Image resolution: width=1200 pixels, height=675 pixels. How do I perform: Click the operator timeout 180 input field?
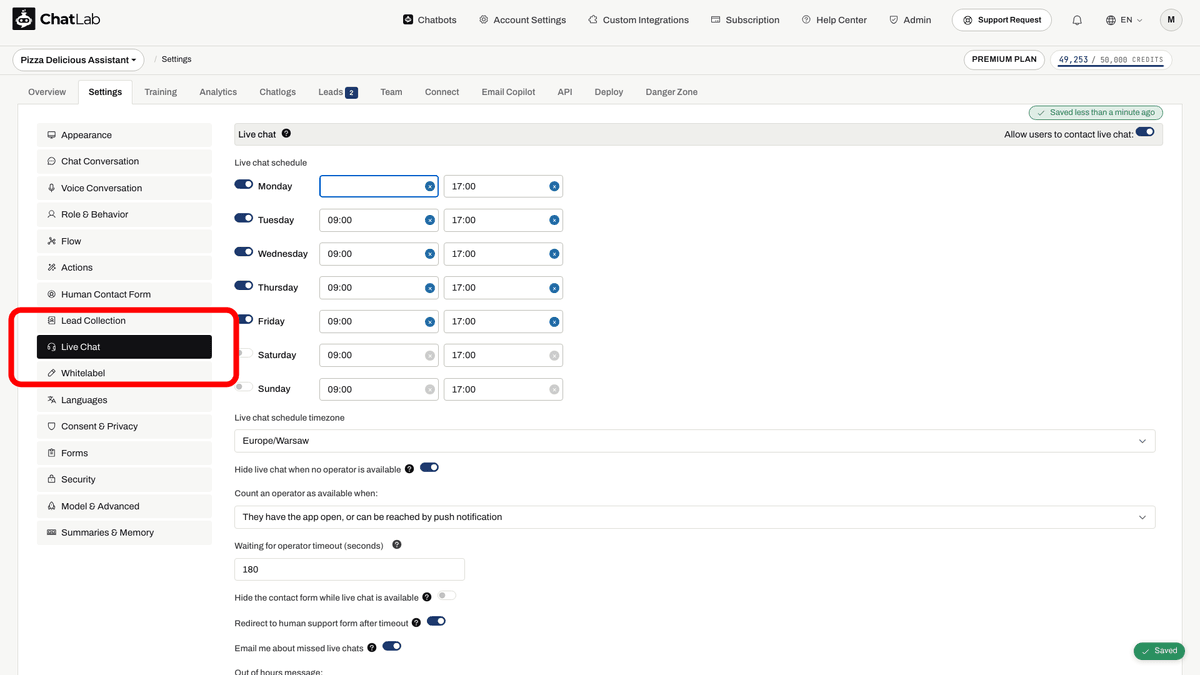(x=350, y=569)
